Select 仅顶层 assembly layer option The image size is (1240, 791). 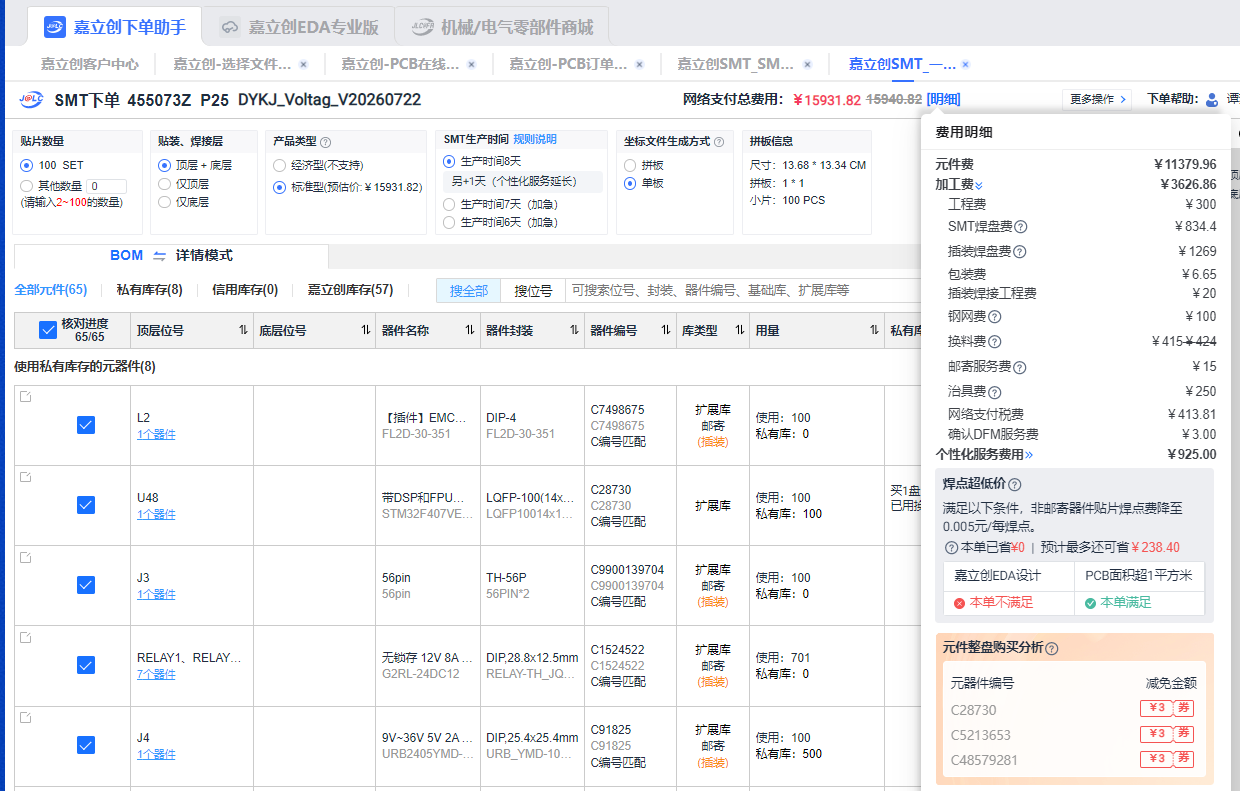165,183
